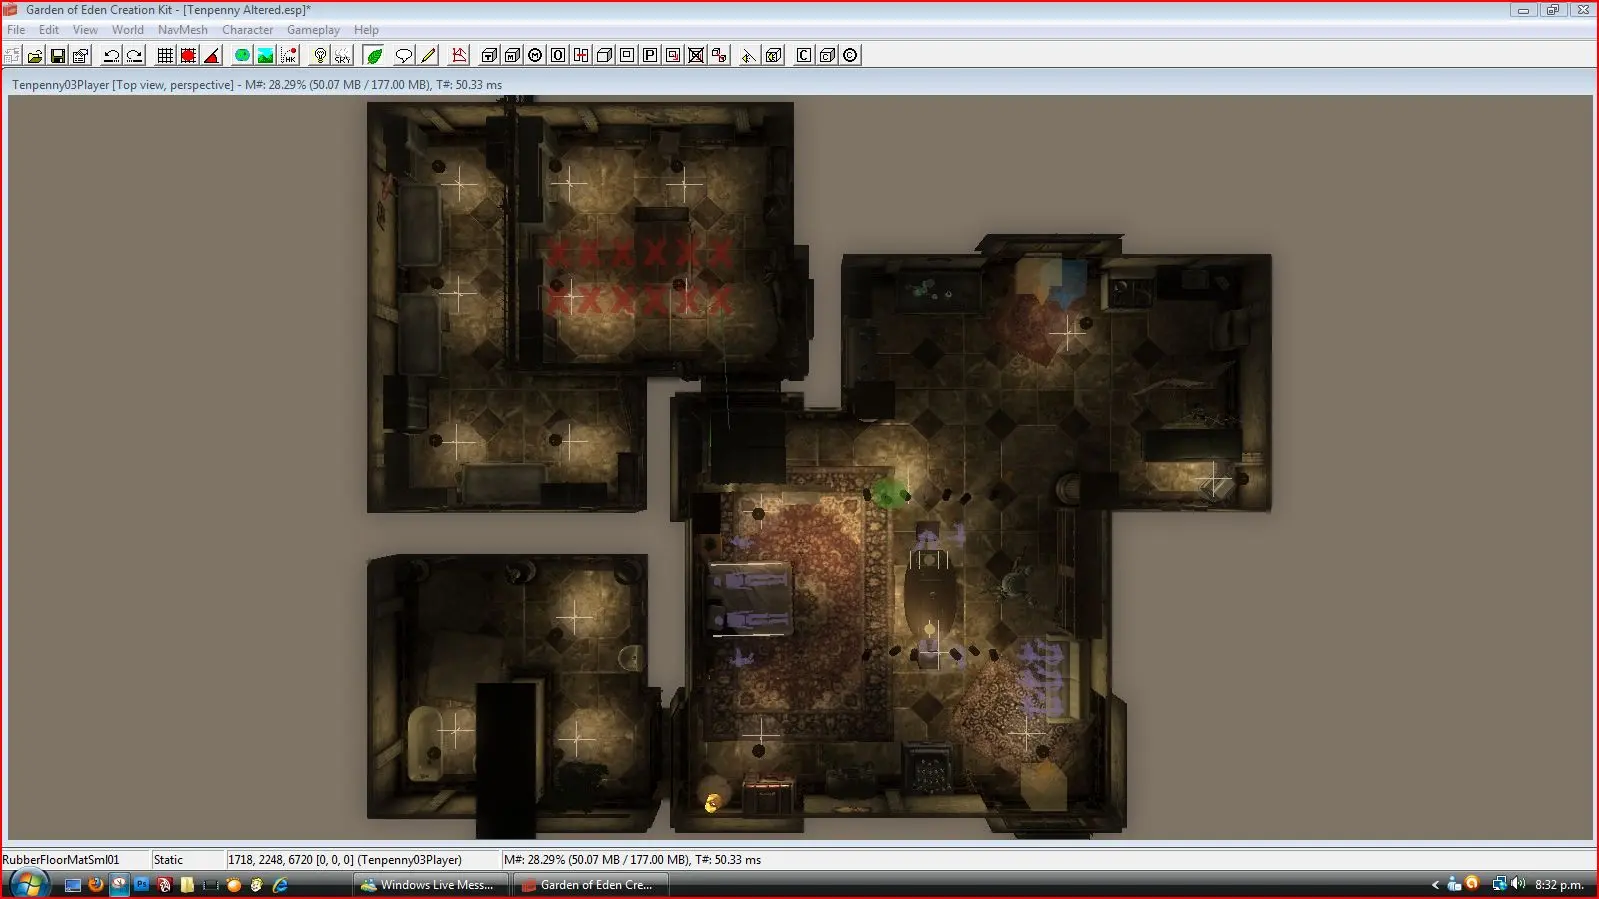This screenshot has width=1599, height=899.
Task: Show hidden system tray icons arrow
Action: [x=1435, y=885]
